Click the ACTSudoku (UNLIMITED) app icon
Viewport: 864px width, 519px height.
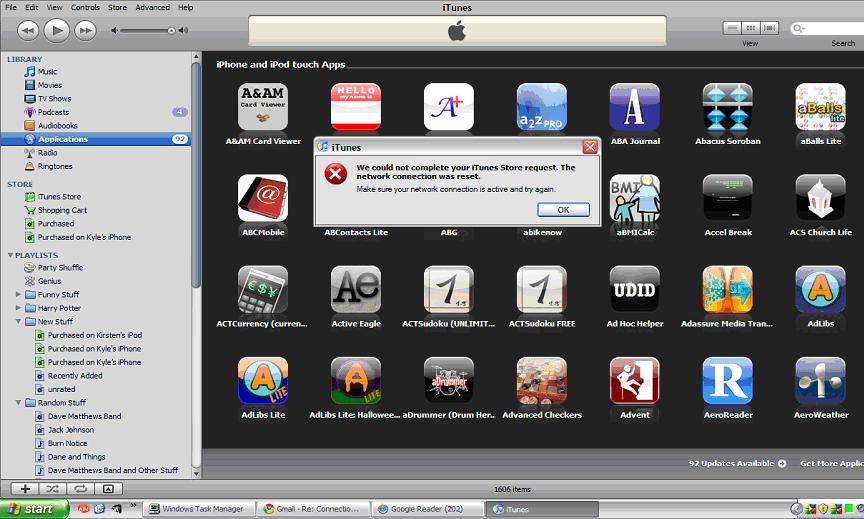coord(449,290)
